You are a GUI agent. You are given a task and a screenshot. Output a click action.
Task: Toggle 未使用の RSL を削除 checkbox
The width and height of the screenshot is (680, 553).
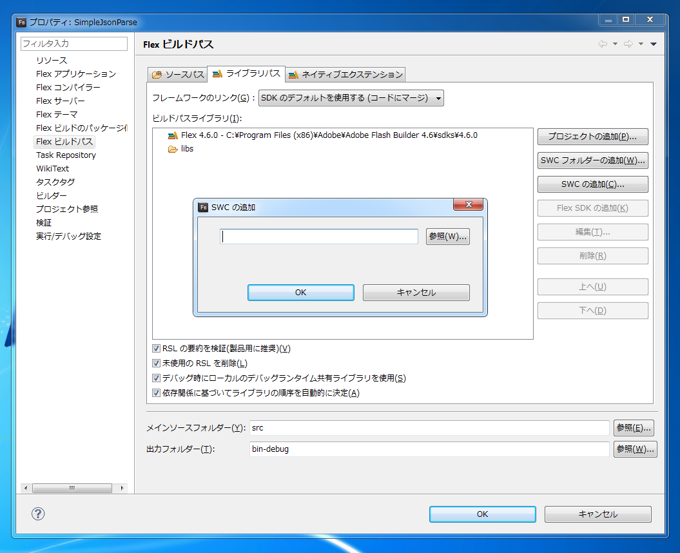click(x=156, y=363)
